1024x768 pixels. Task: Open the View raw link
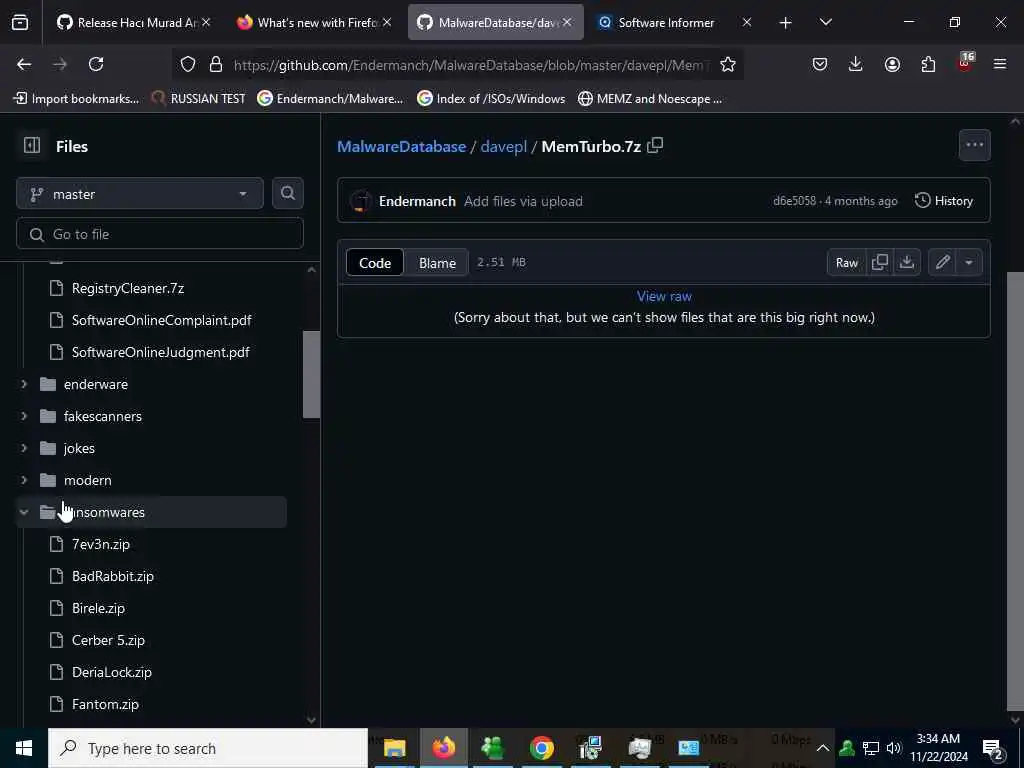pyautogui.click(x=664, y=296)
